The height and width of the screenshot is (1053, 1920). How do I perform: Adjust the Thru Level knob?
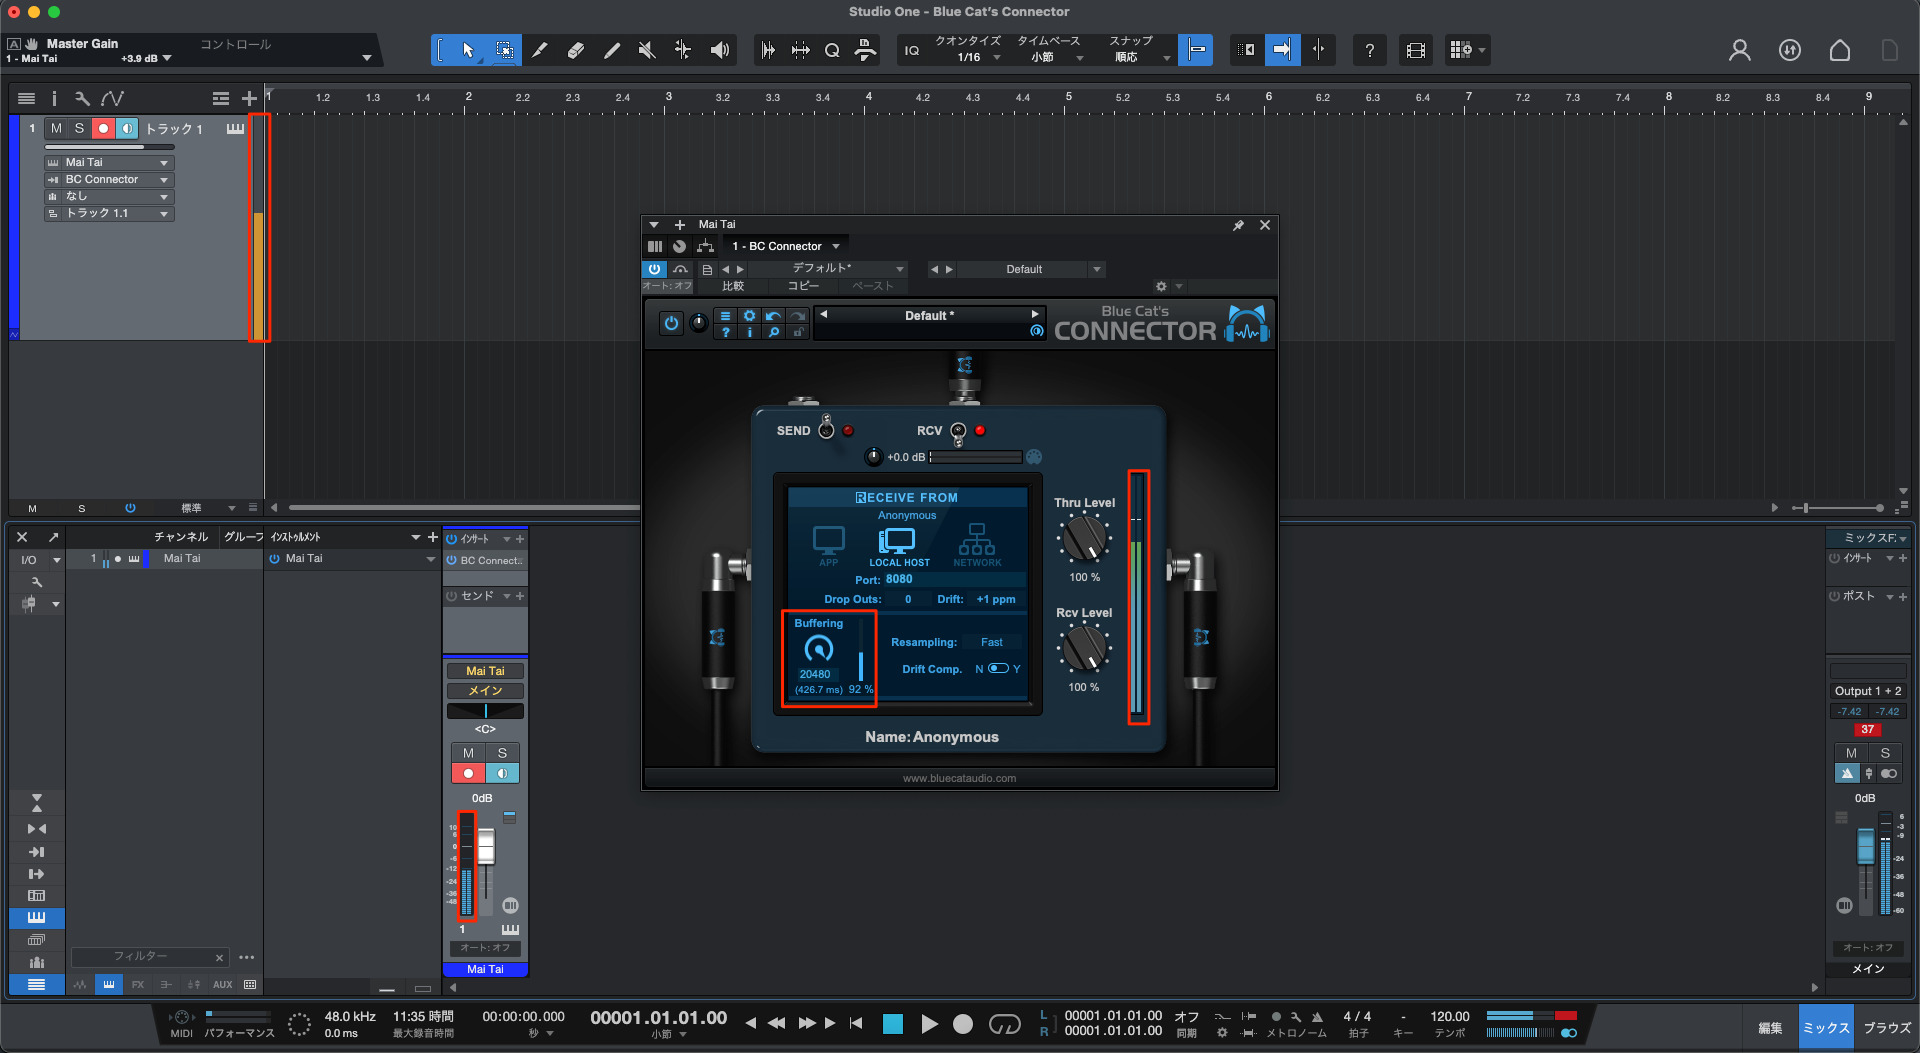tap(1084, 539)
